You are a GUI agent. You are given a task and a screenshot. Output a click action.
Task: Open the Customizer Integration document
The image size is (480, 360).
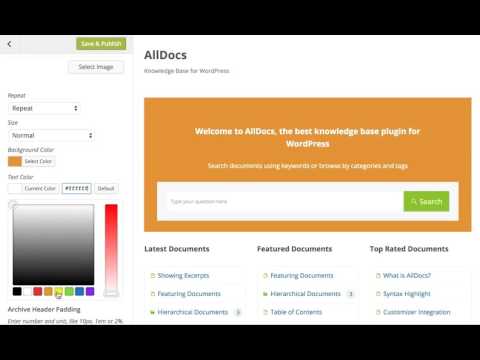(x=417, y=312)
